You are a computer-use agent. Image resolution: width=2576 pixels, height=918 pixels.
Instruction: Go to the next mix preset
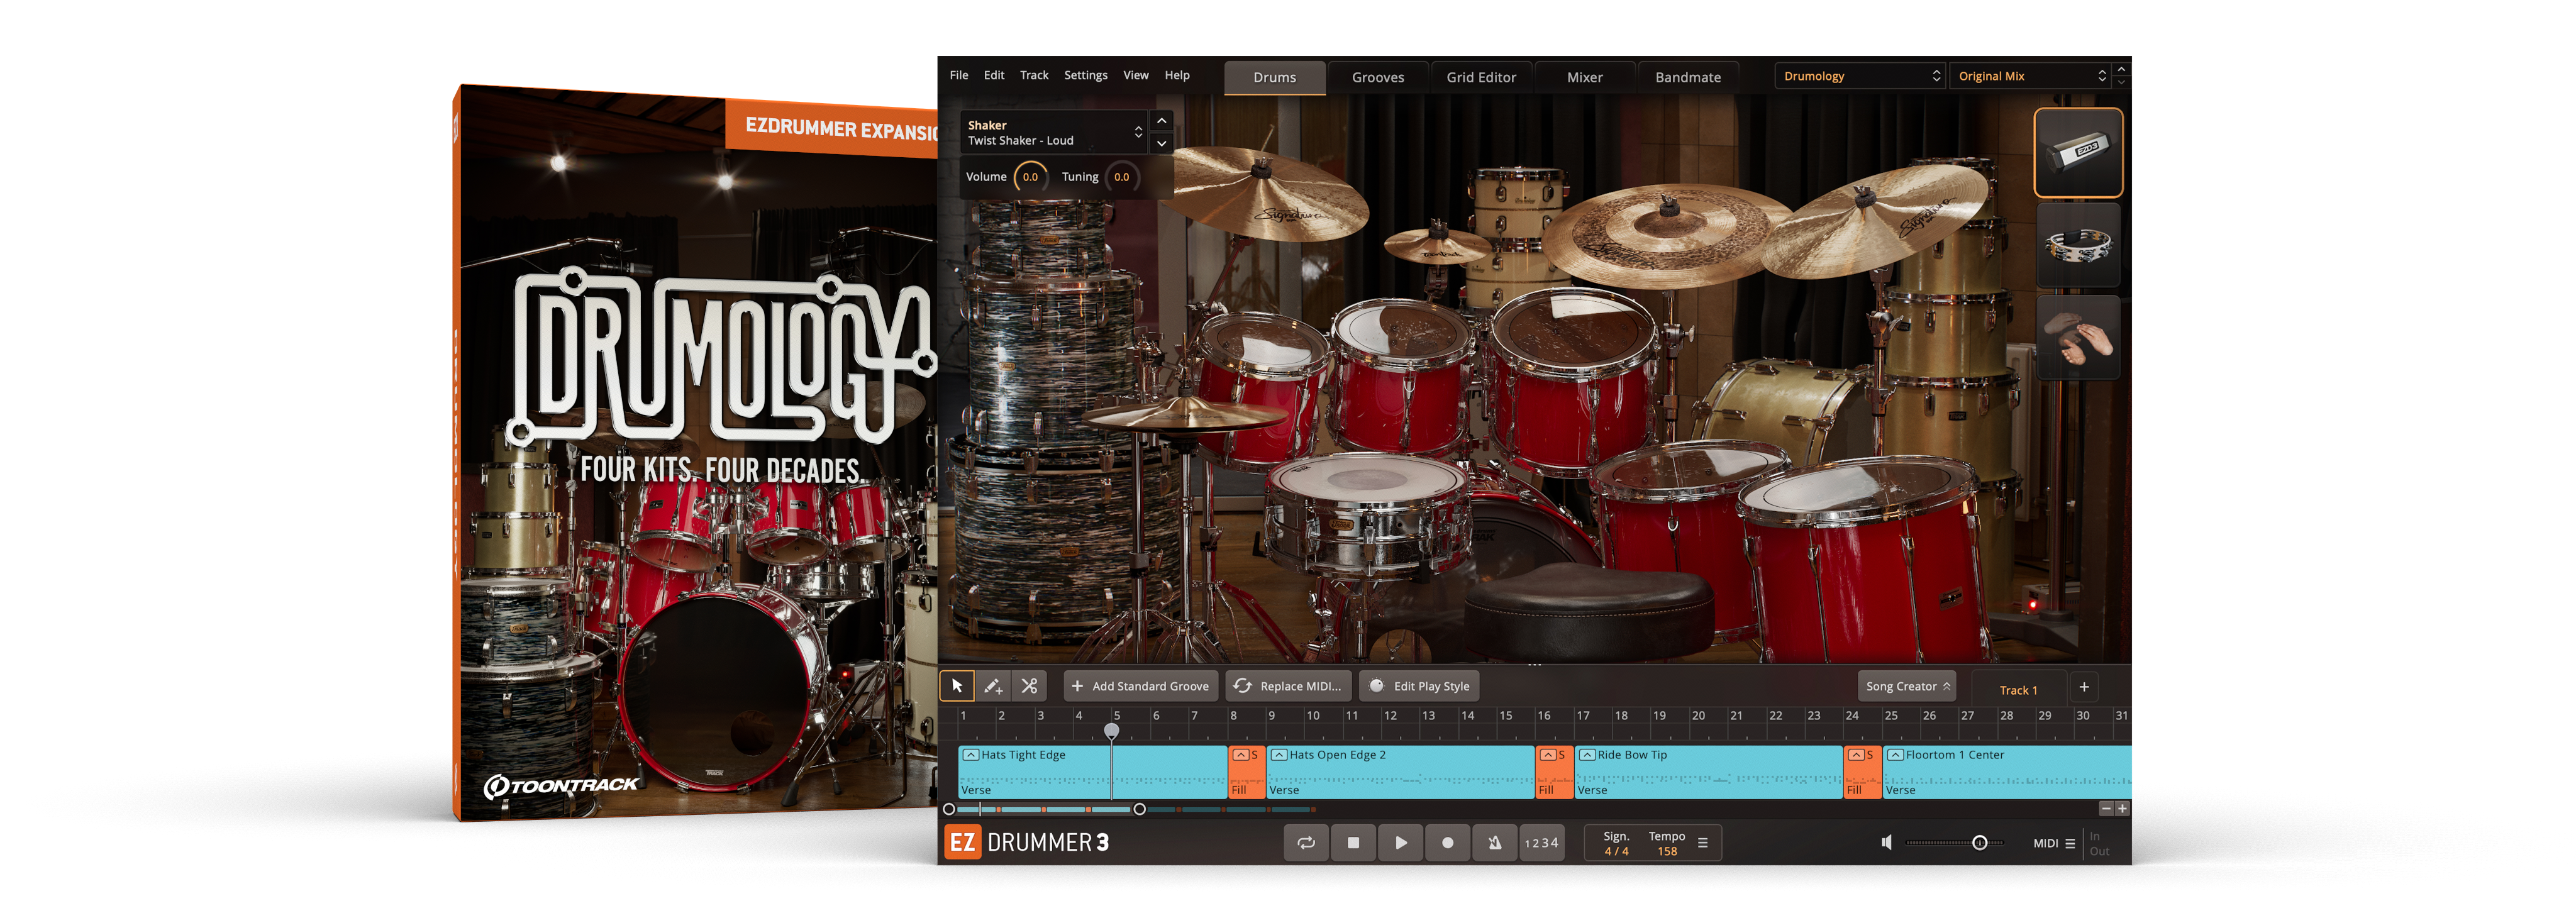click(x=2121, y=82)
